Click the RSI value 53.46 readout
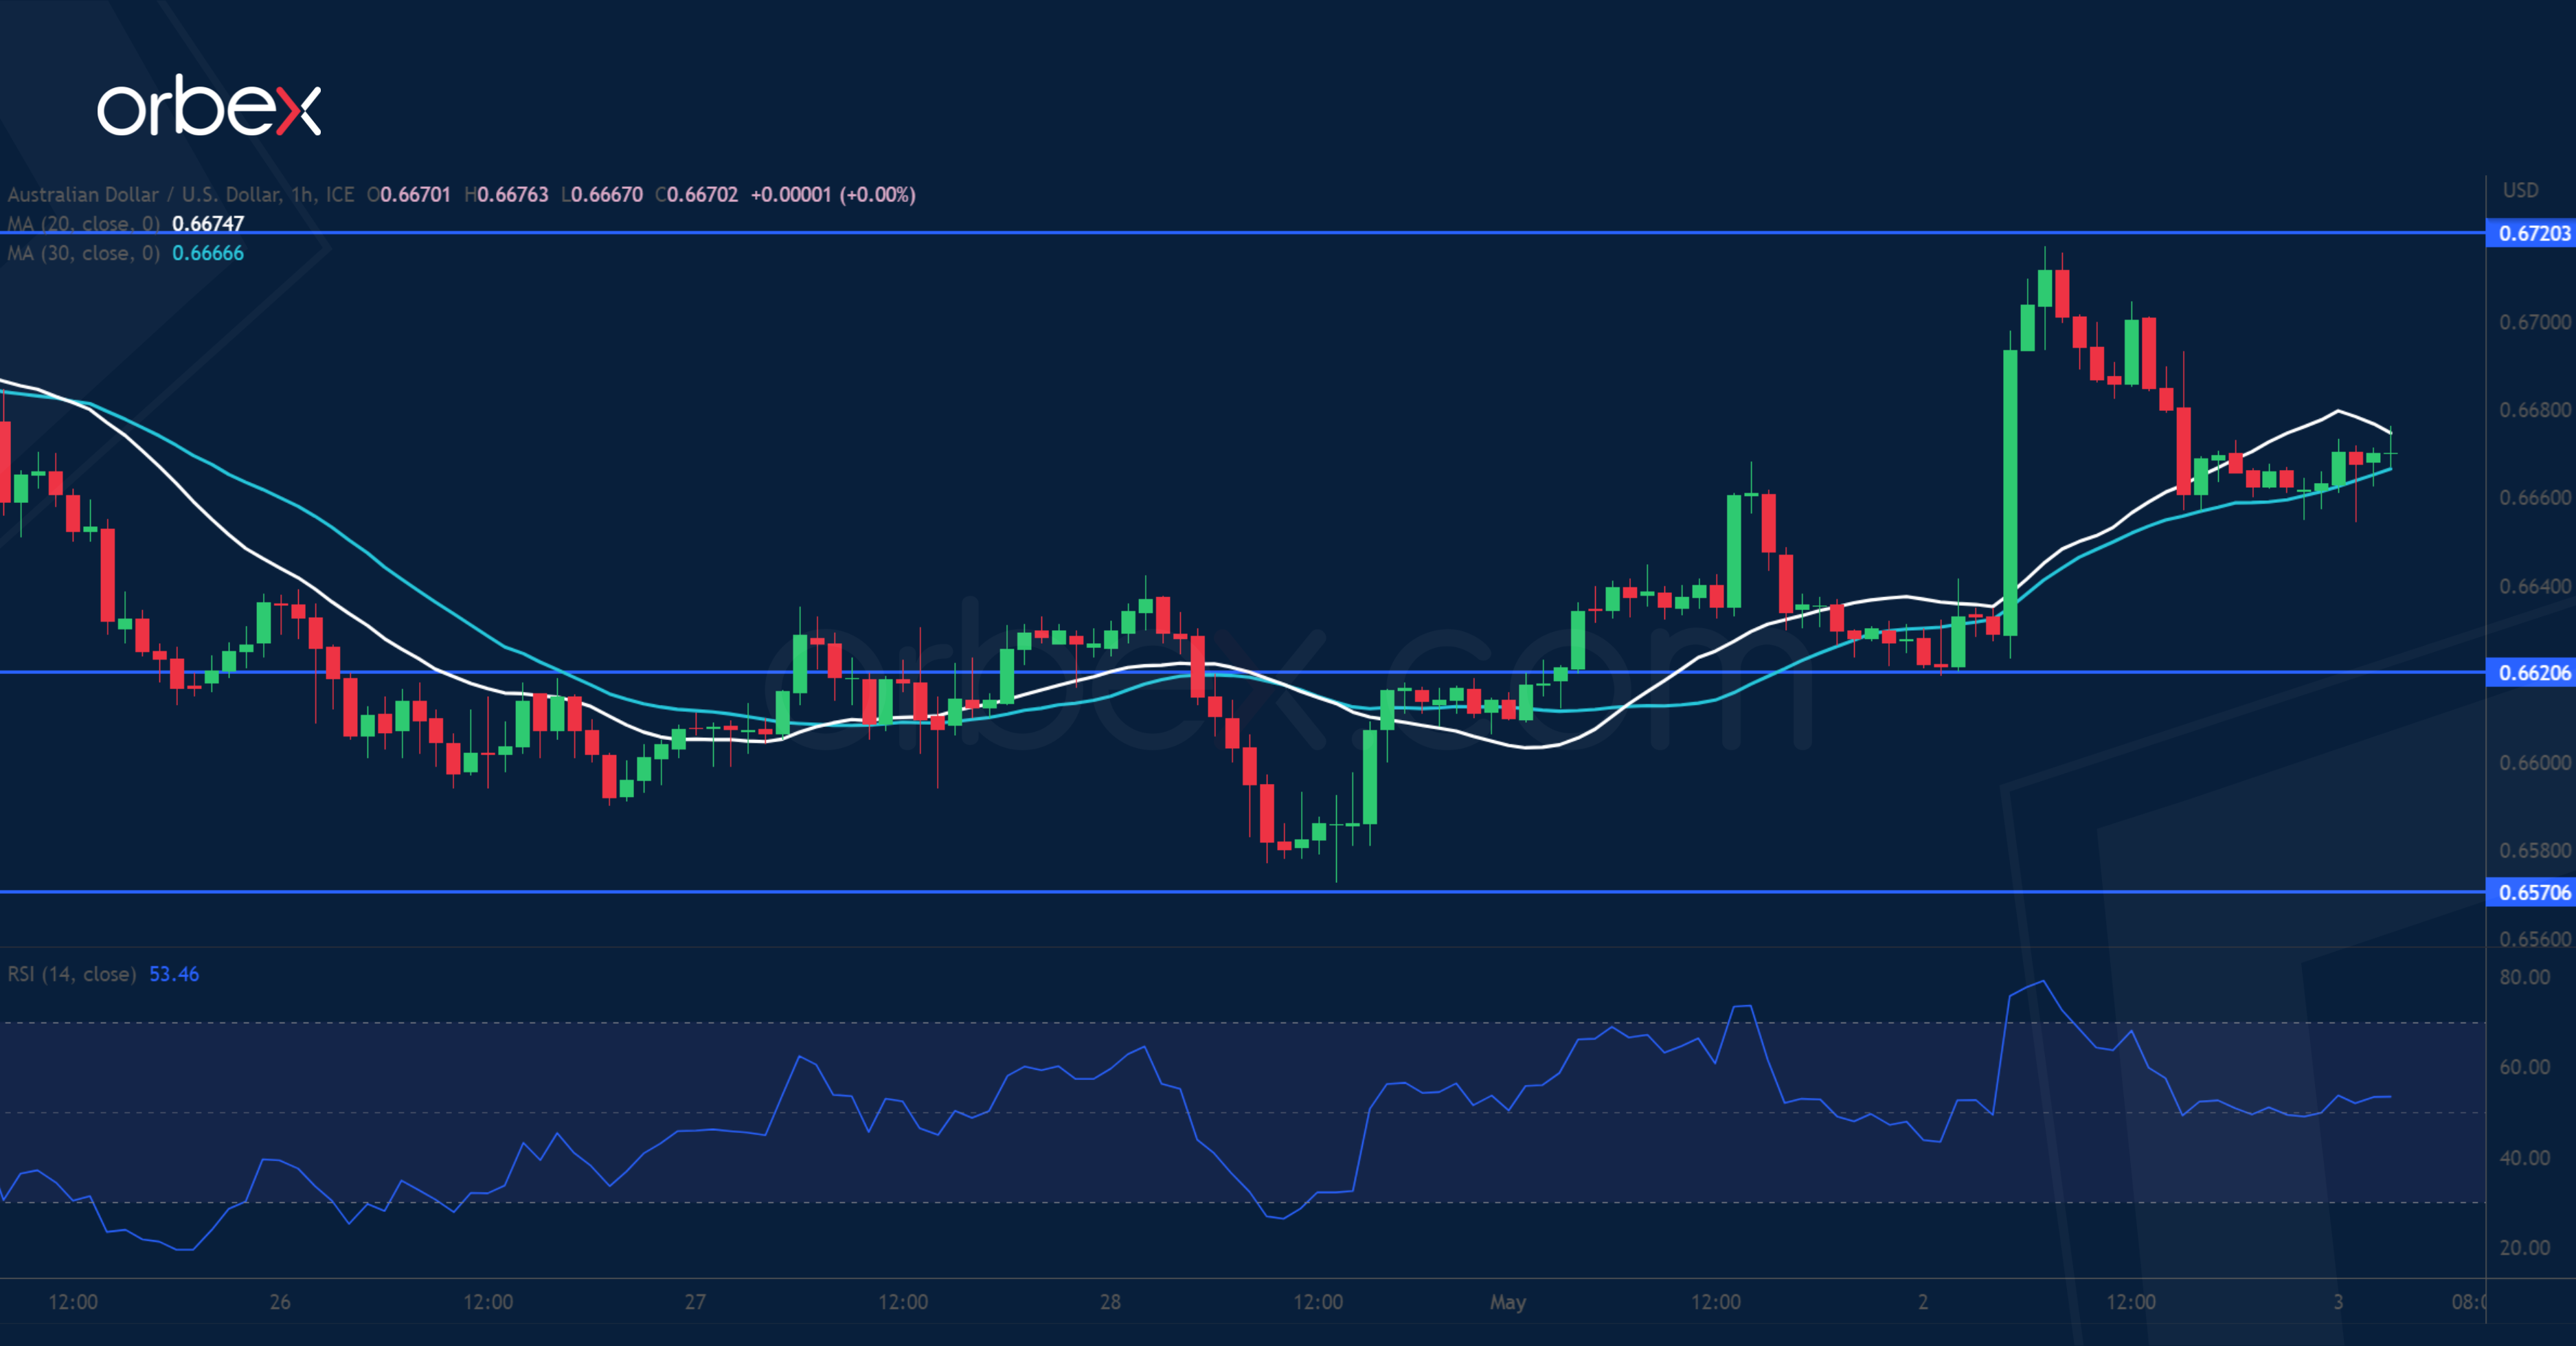 [x=174, y=974]
